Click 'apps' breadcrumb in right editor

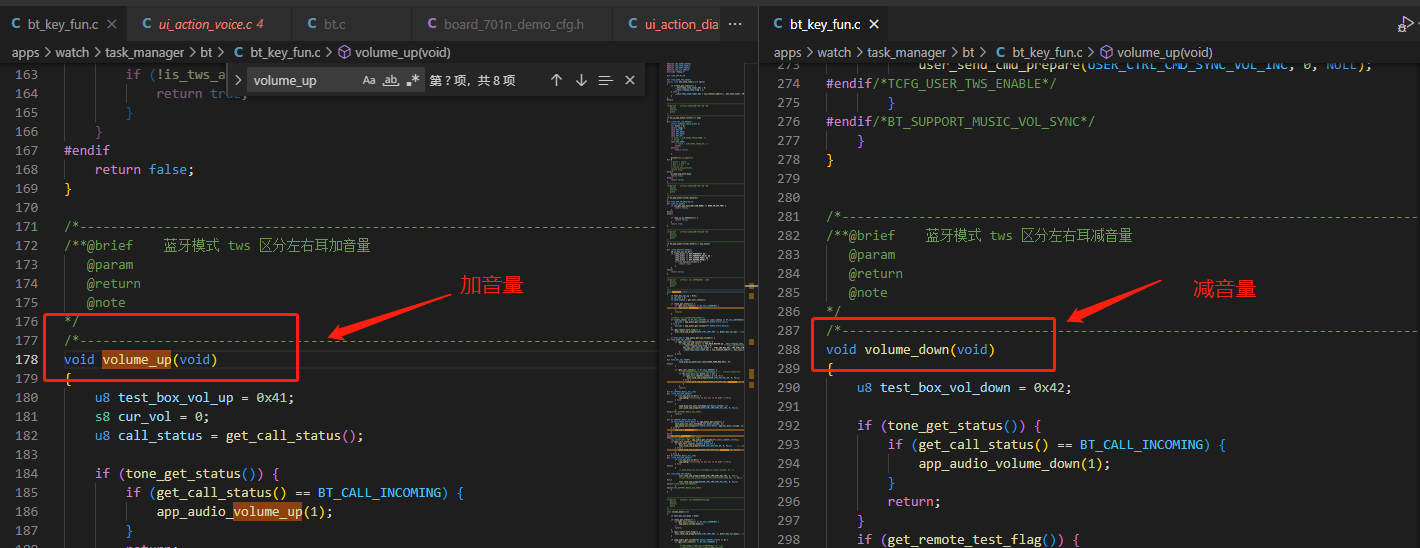pos(788,52)
